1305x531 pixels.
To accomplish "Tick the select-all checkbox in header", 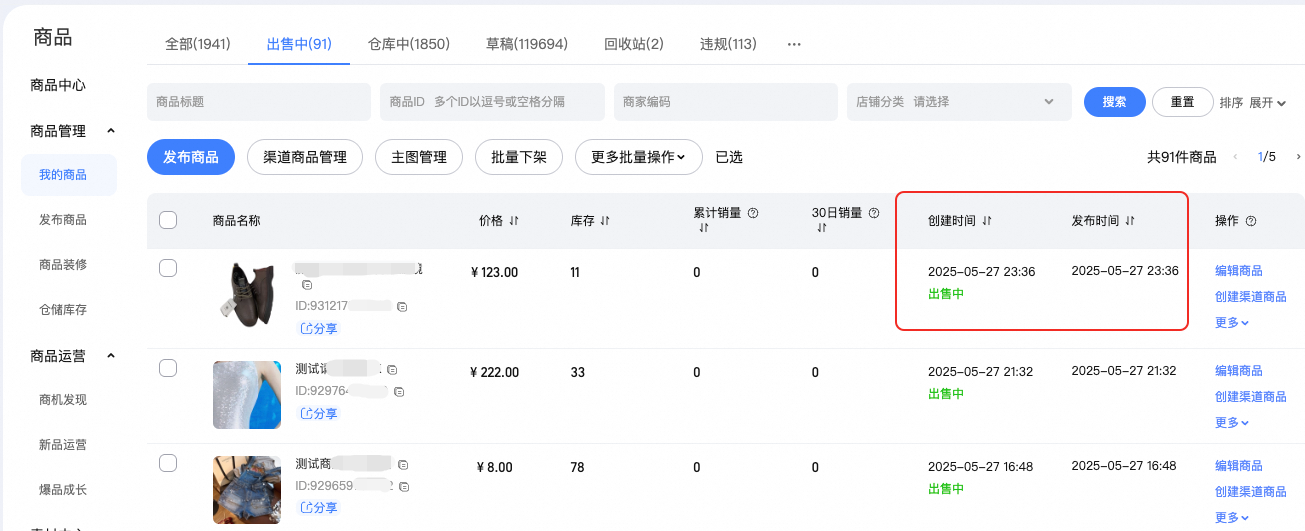I will pos(168,220).
